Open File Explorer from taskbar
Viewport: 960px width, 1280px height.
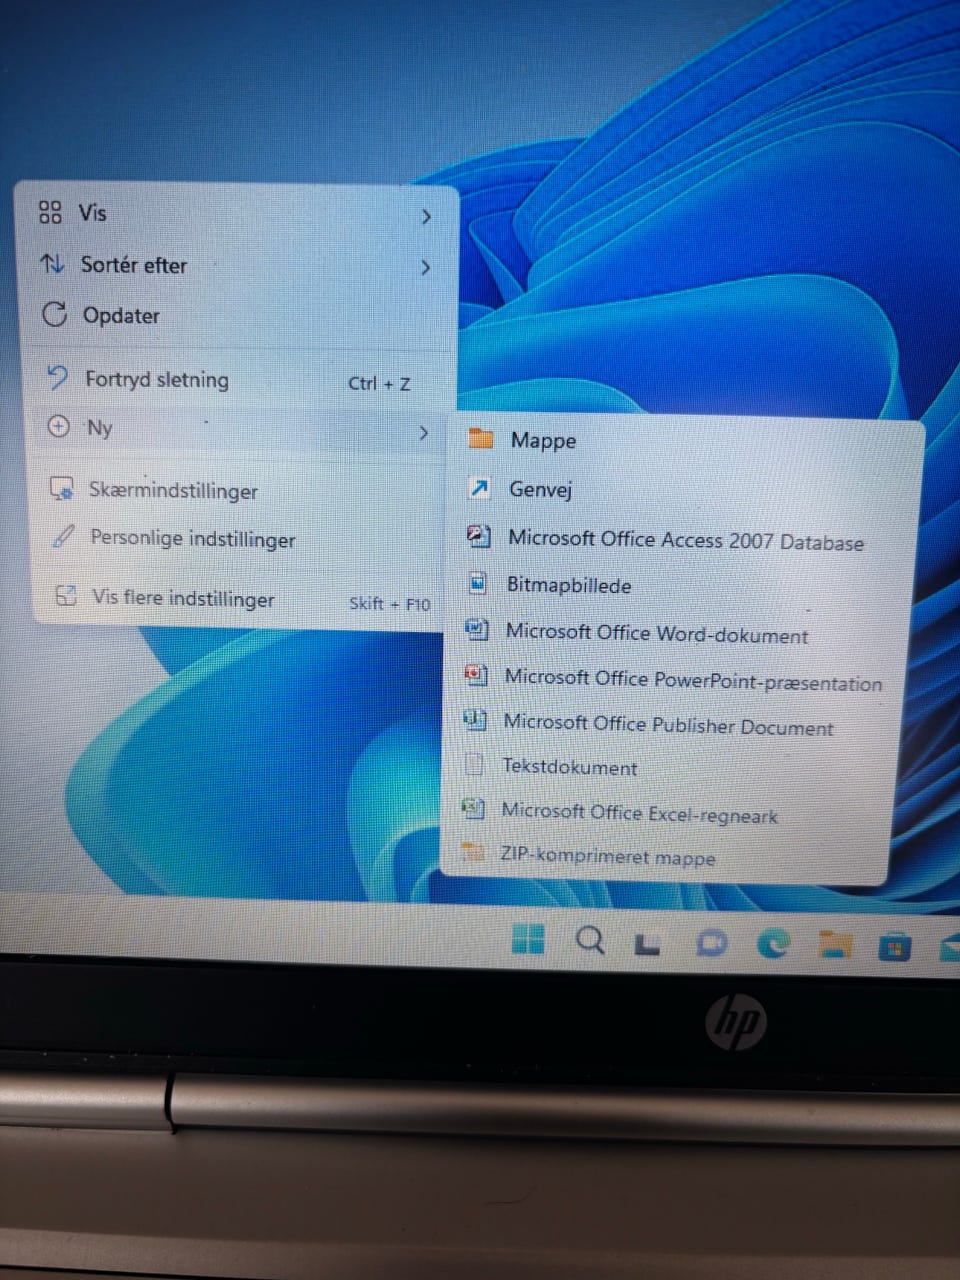point(834,944)
